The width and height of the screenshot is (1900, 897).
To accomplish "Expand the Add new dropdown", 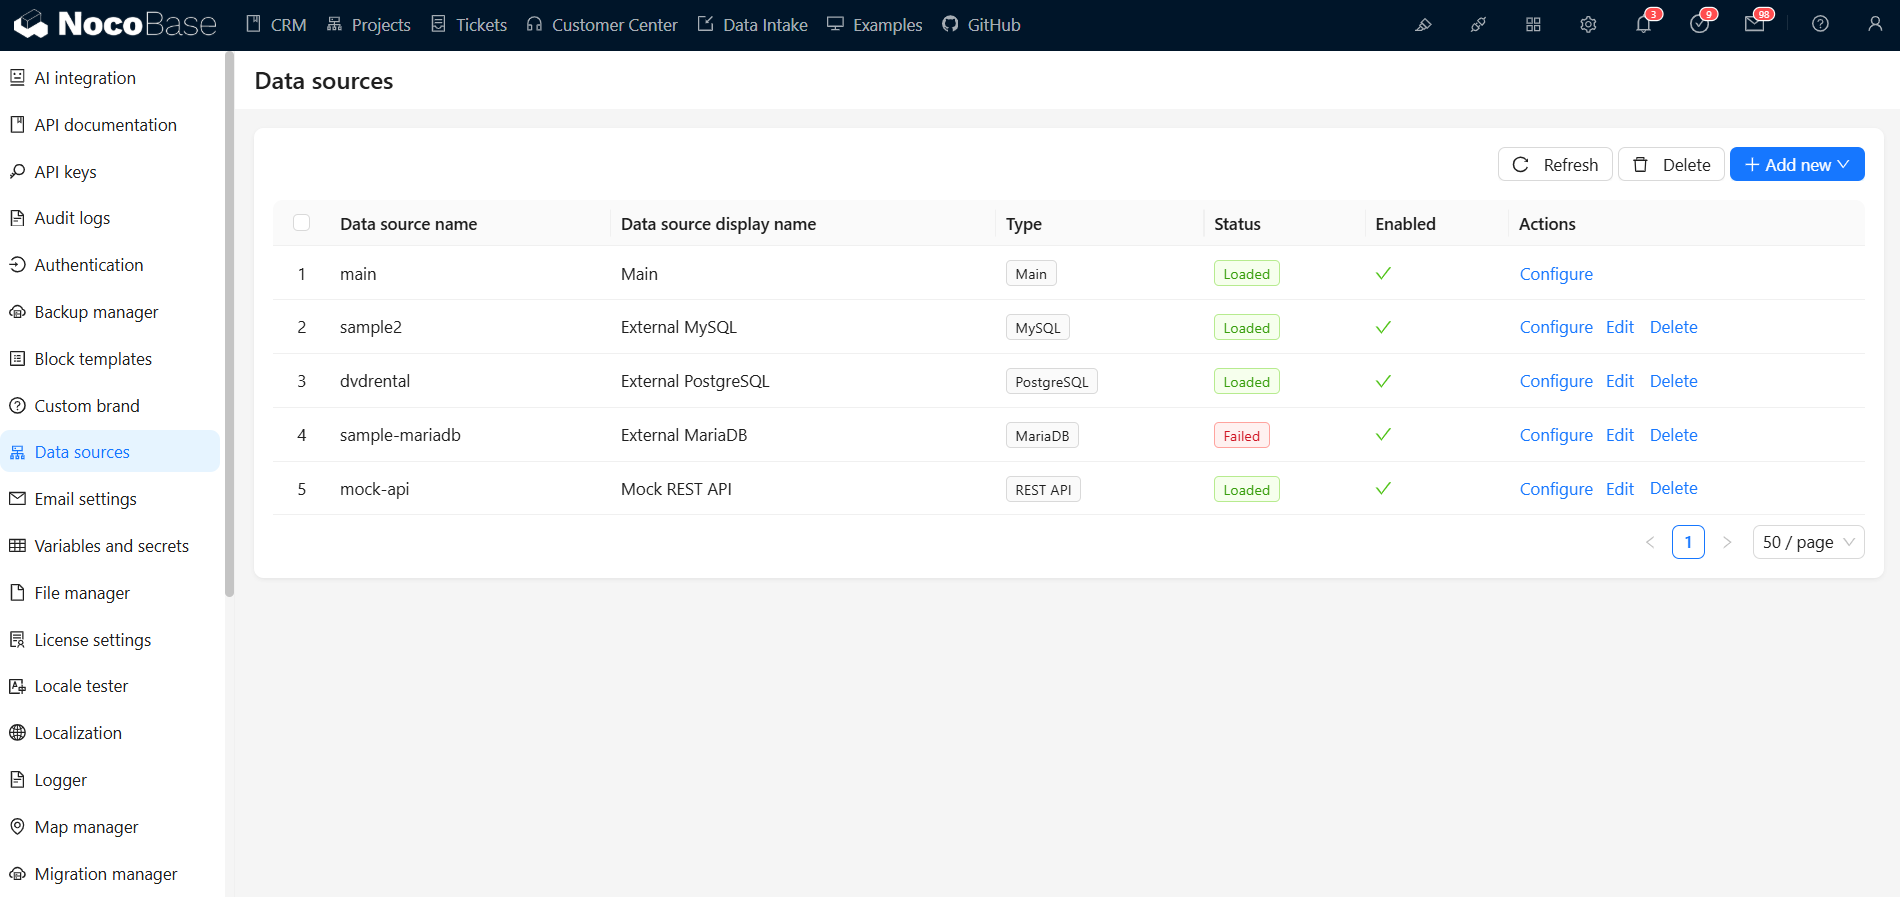I will (x=1796, y=165).
